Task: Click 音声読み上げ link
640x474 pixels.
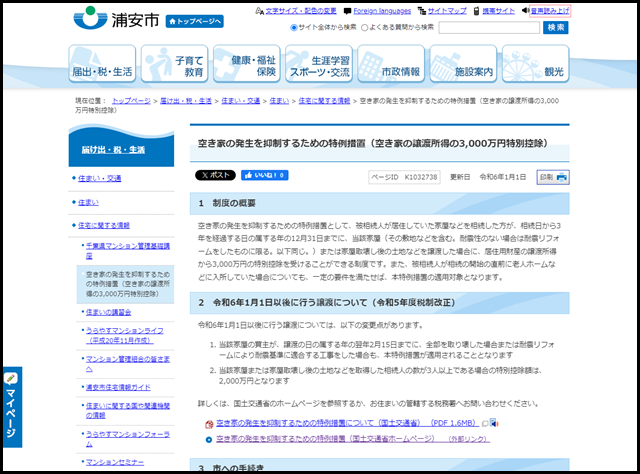Action: pos(550,11)
